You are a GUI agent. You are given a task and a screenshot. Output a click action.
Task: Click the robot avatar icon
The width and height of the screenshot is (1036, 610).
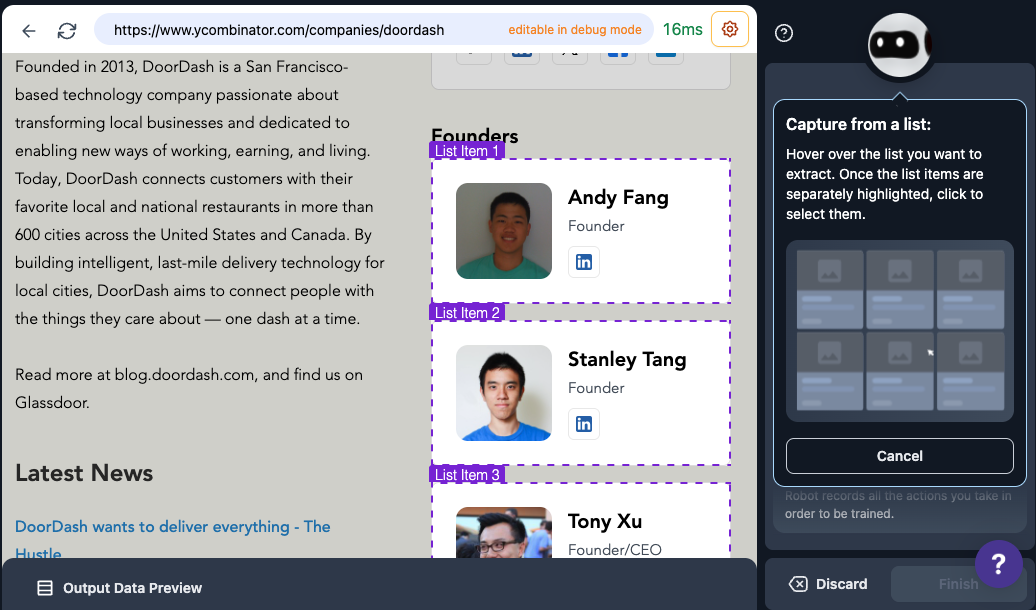click(899, 46)
